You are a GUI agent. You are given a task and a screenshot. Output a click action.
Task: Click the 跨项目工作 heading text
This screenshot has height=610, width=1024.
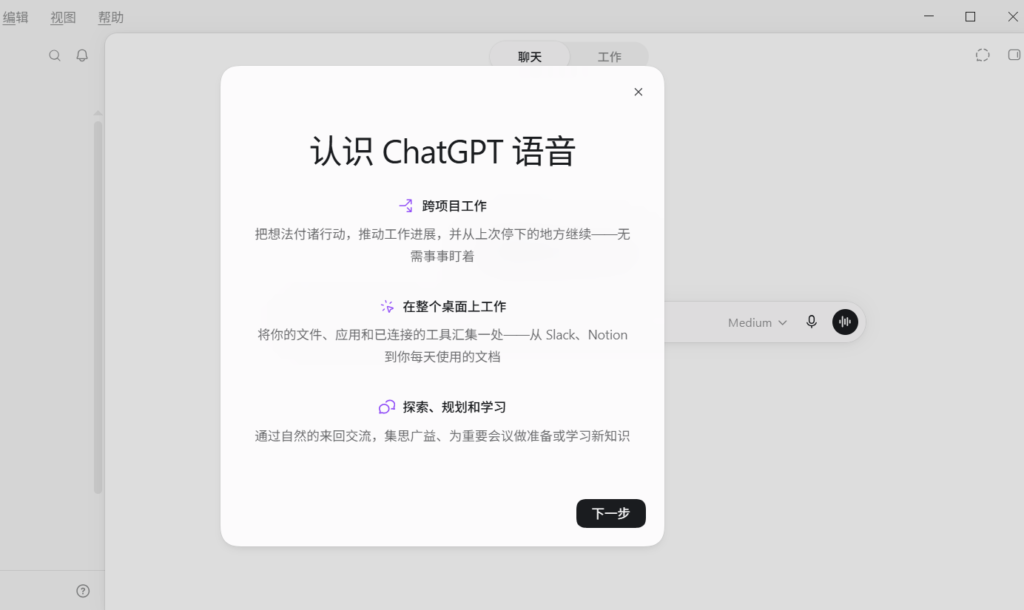pyautogui.click(x=455, y=206)
